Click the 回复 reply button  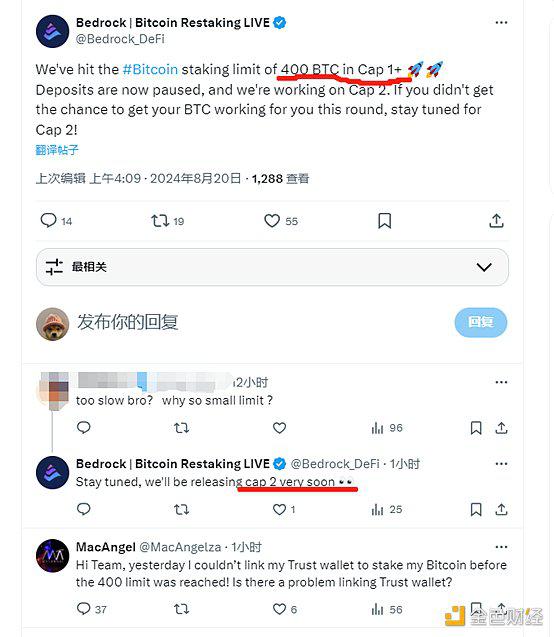click(x=480, y=322)
